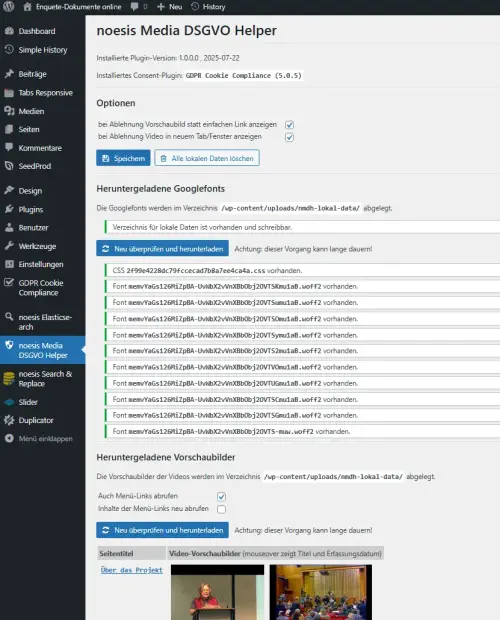
Task: Click the Video-Vorschaubilder column header
Action: point(275,553)
